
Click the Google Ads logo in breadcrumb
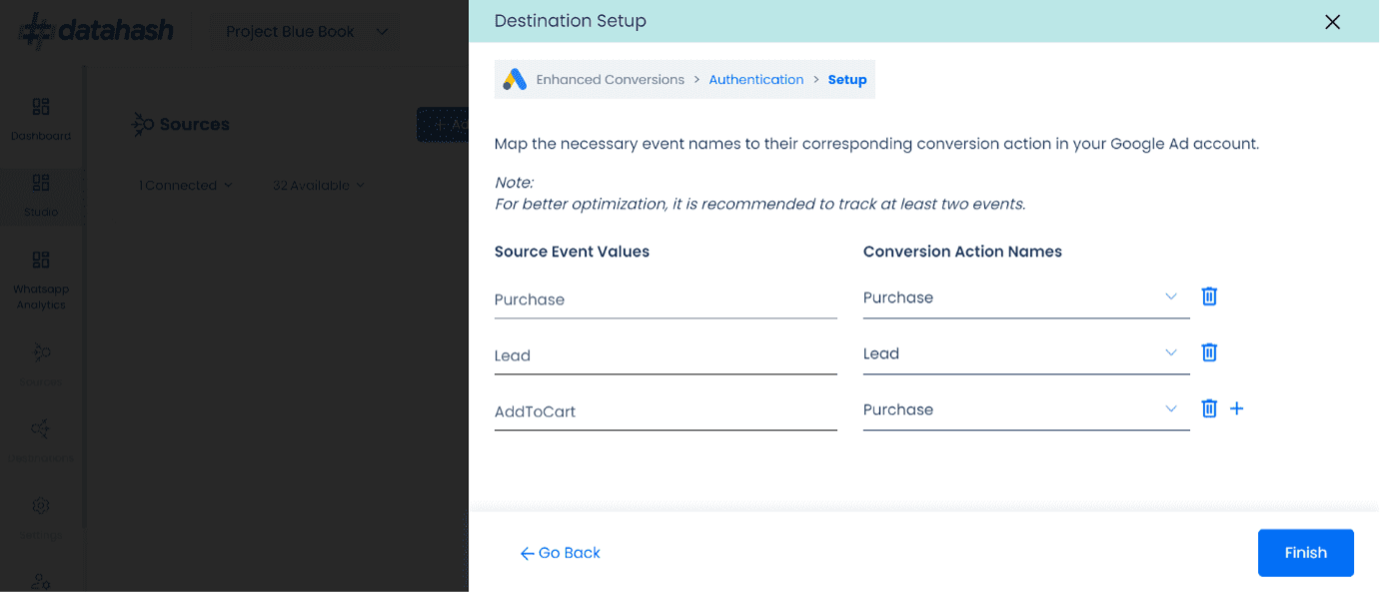click(x=514, y=80)
